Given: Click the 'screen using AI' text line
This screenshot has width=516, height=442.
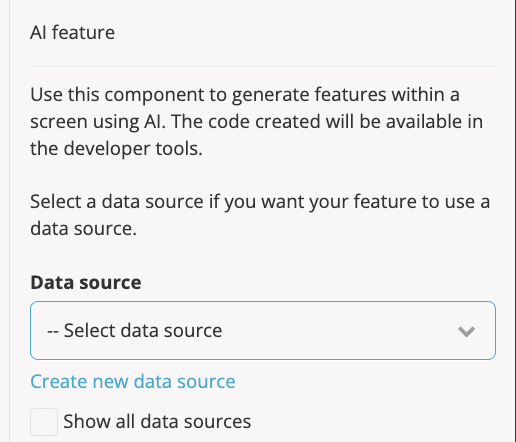Looking at the screenshot, I should [97, 122].
